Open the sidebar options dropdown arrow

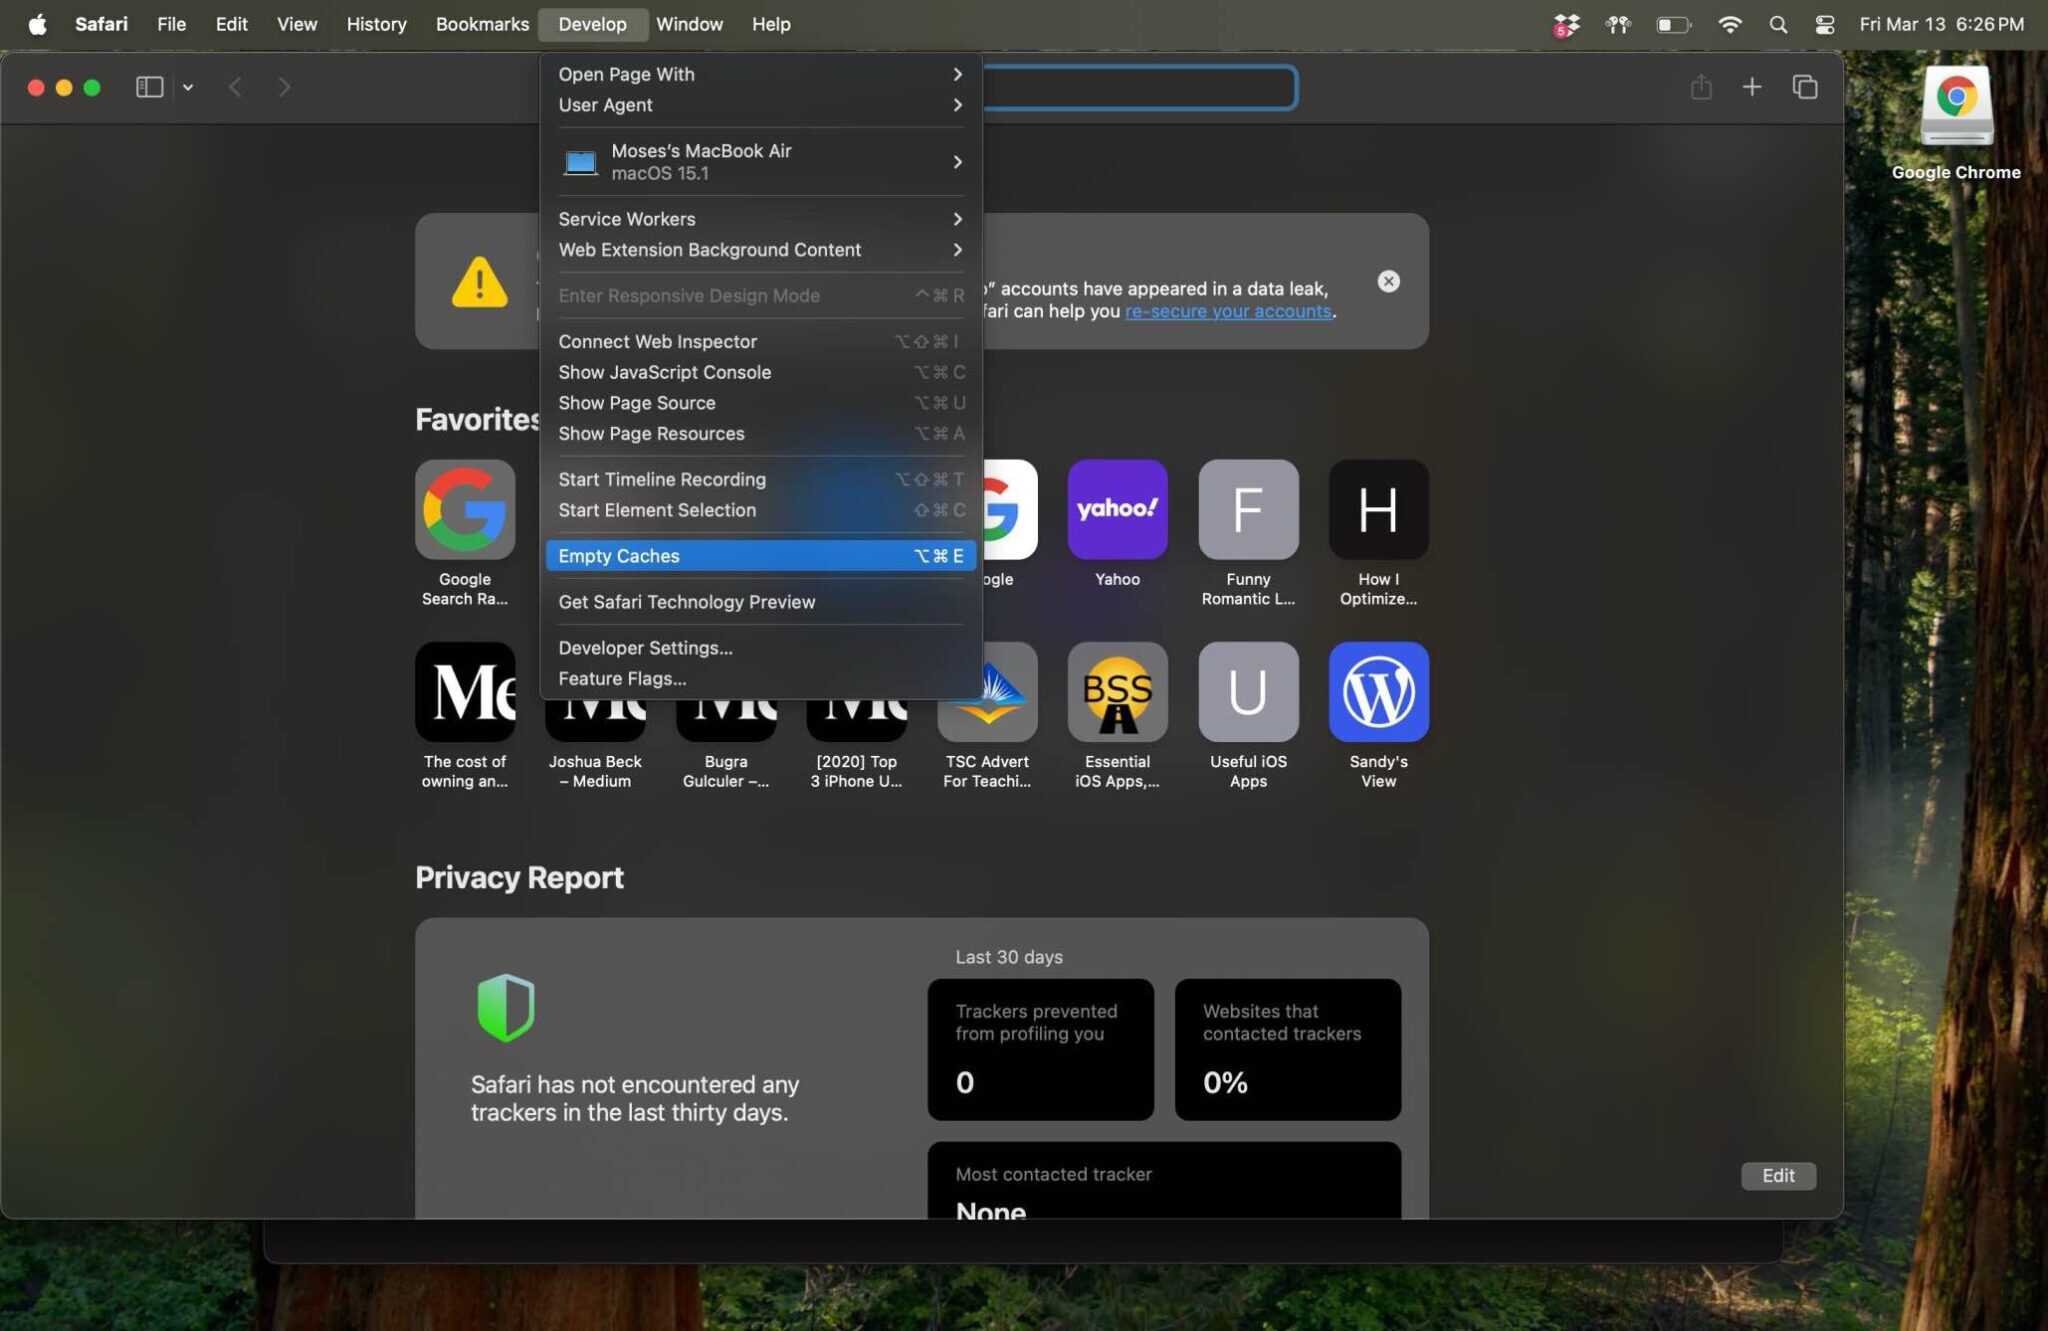click(x=188, y=87)
